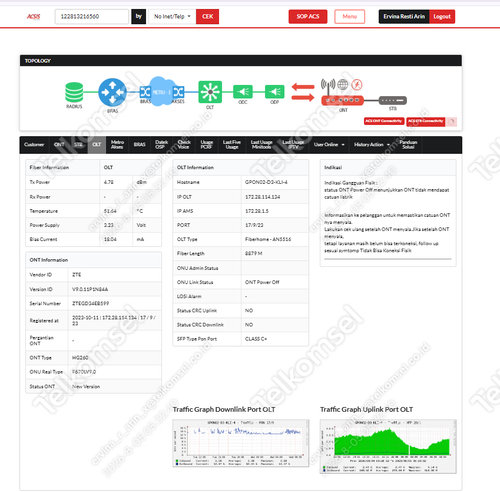Select the red ONT modem icon
Screen dimensions: 500x492
[342, 100]
